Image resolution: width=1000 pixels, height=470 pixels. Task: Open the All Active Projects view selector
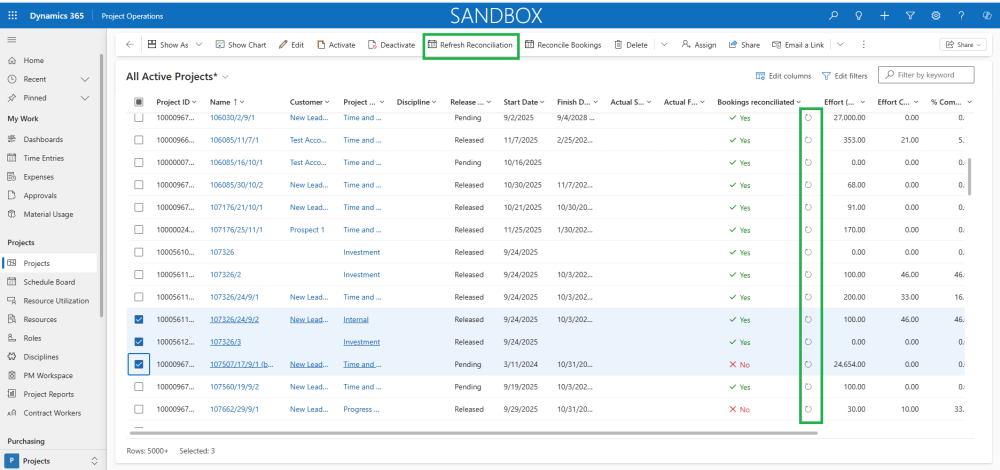point(177,77)
